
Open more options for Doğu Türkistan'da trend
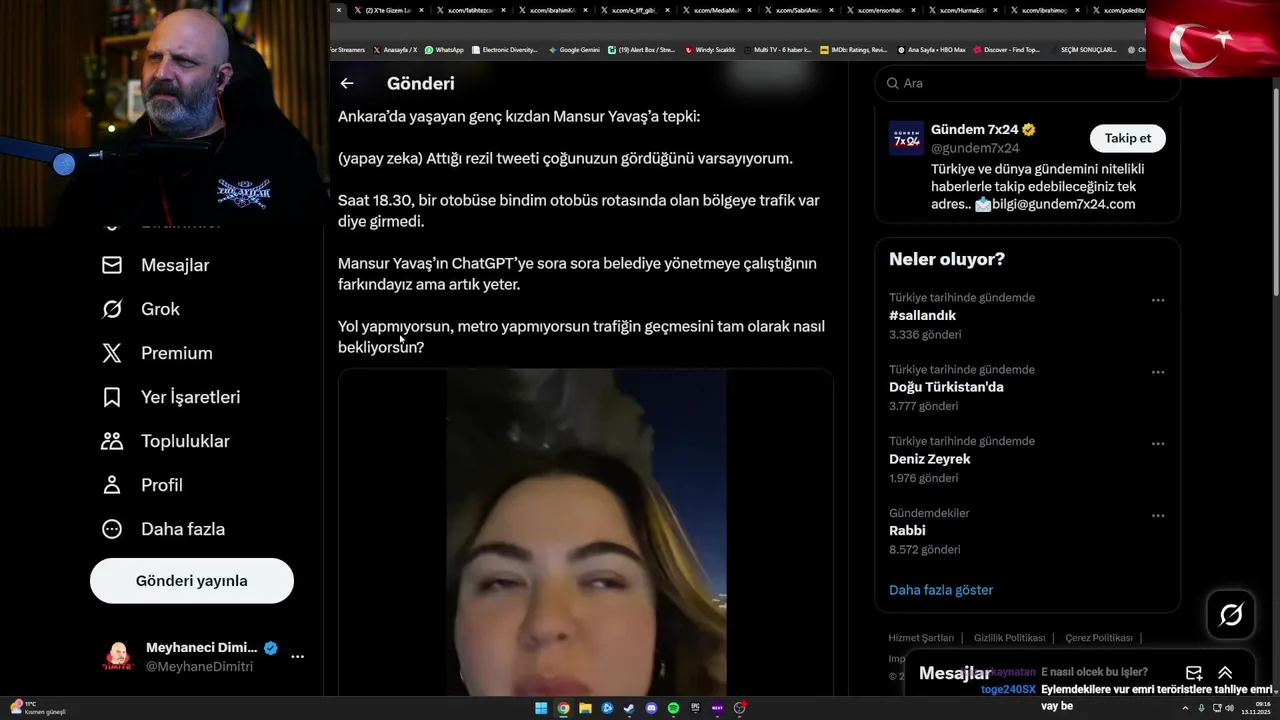tap(1158, 372)
